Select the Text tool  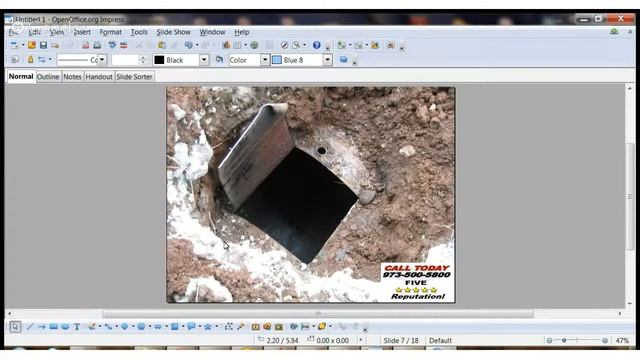coord(77,327)
